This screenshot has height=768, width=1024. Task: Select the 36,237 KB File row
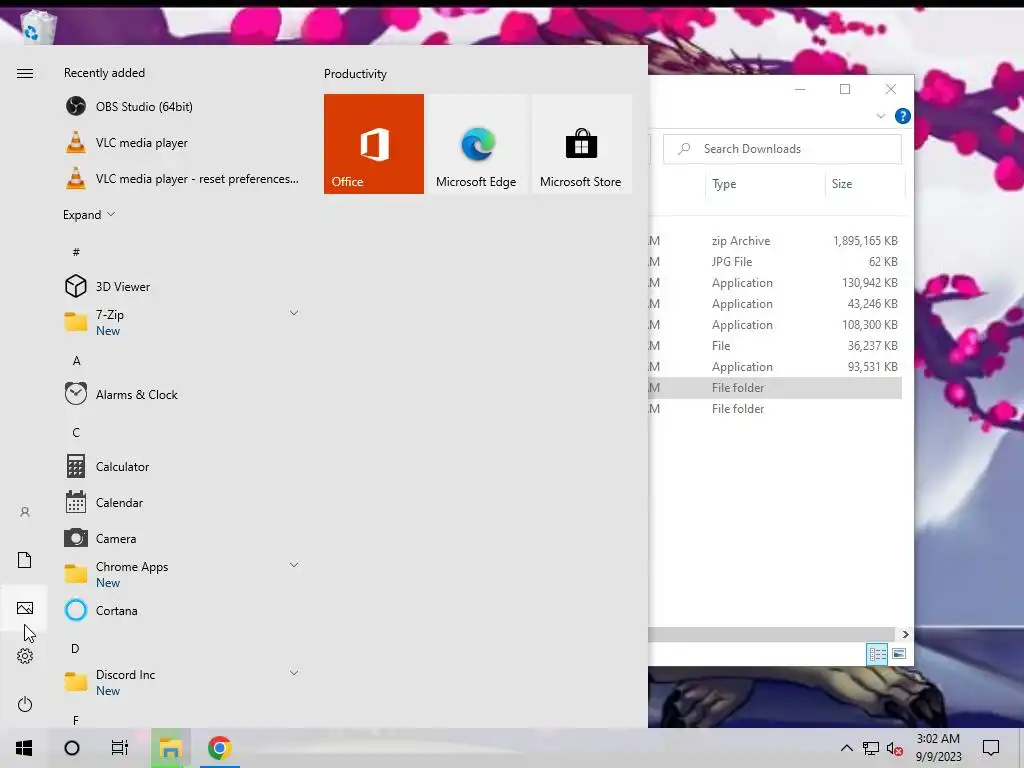[x=775, y=345]
